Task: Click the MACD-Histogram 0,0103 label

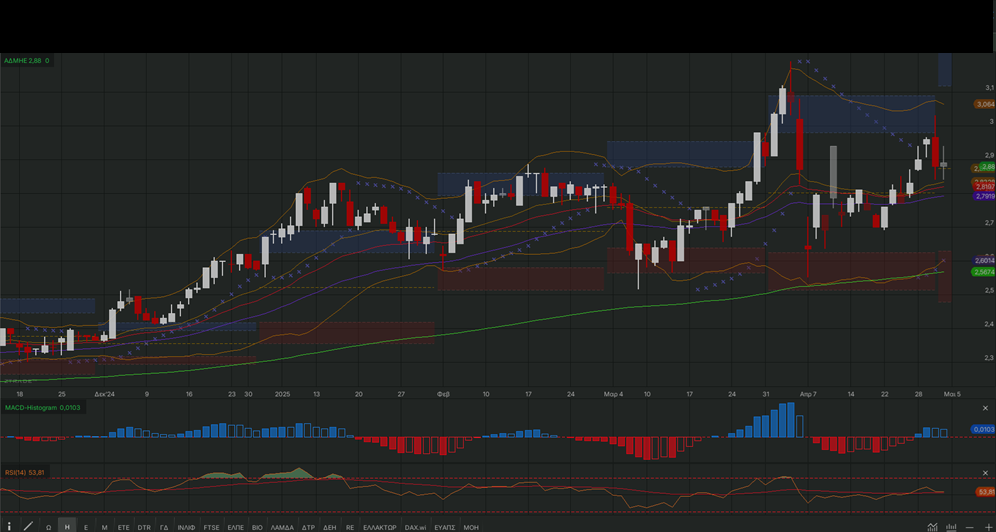Action: 43,408
